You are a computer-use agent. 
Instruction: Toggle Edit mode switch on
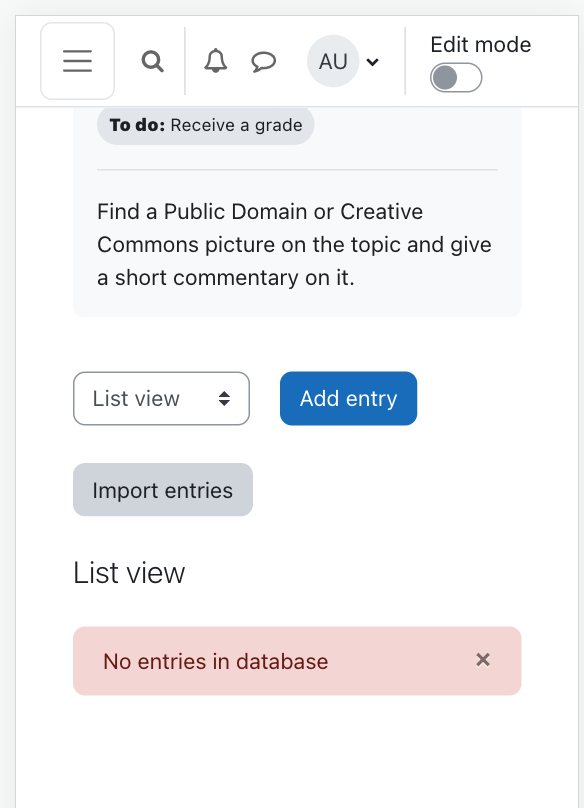[x=456, y=78]
